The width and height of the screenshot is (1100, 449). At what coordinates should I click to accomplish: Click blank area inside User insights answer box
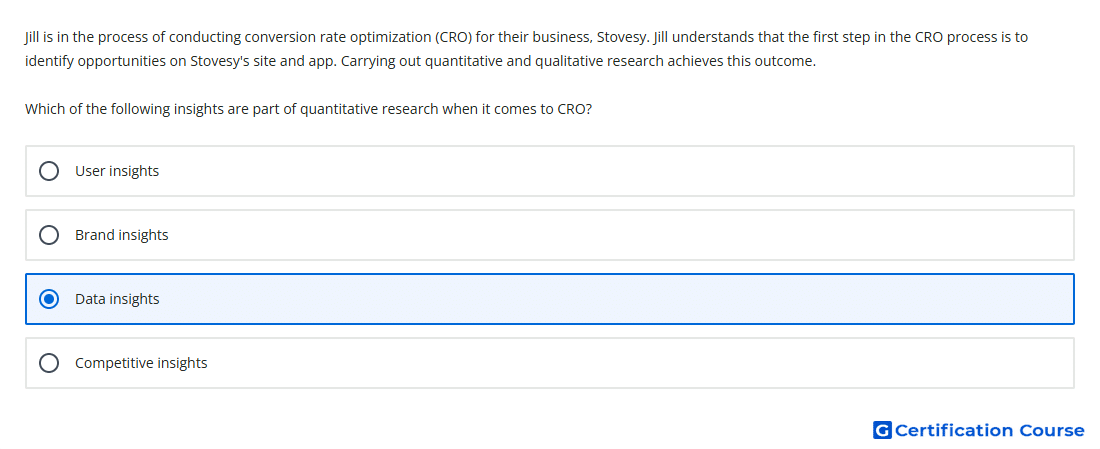pyautogui.click(x=617, y=171)
